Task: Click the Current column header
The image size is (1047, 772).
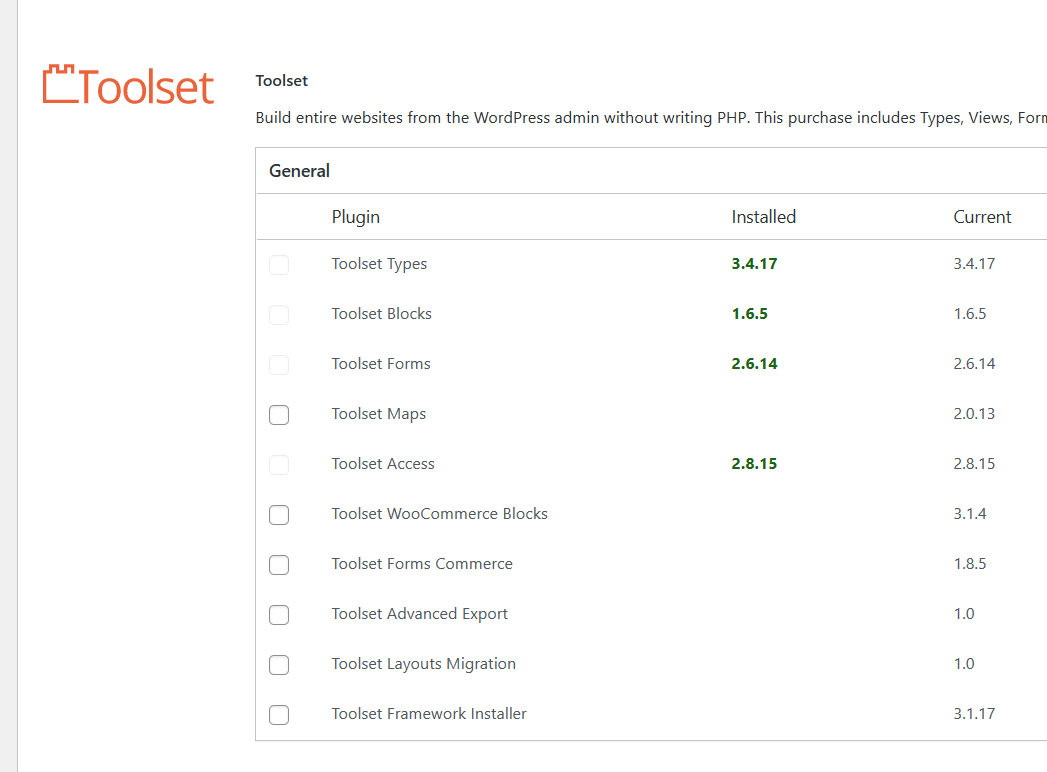Action: click(982, 217)
